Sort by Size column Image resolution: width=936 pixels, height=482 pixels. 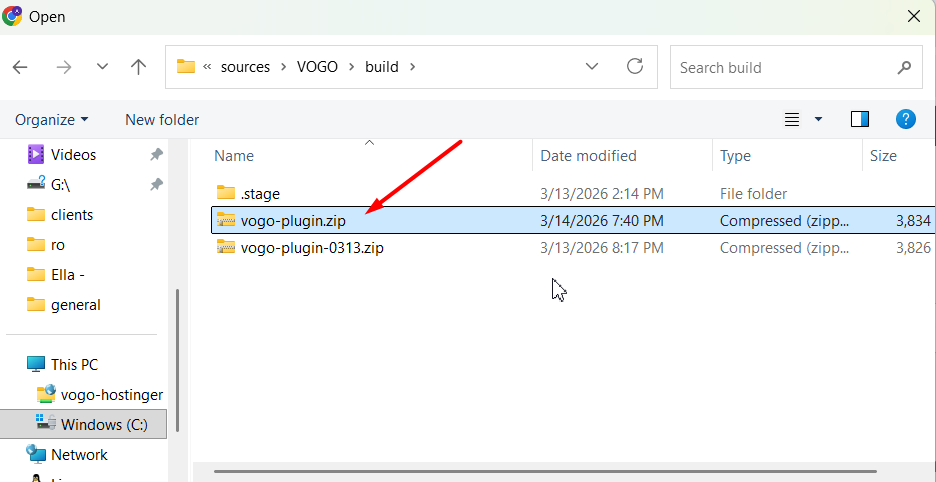tap(883, 156)
